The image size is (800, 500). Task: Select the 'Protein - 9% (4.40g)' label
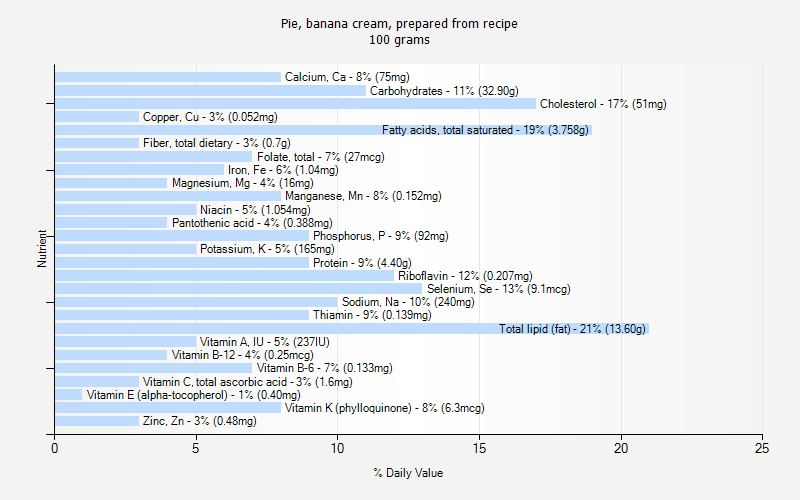point(362,263)
